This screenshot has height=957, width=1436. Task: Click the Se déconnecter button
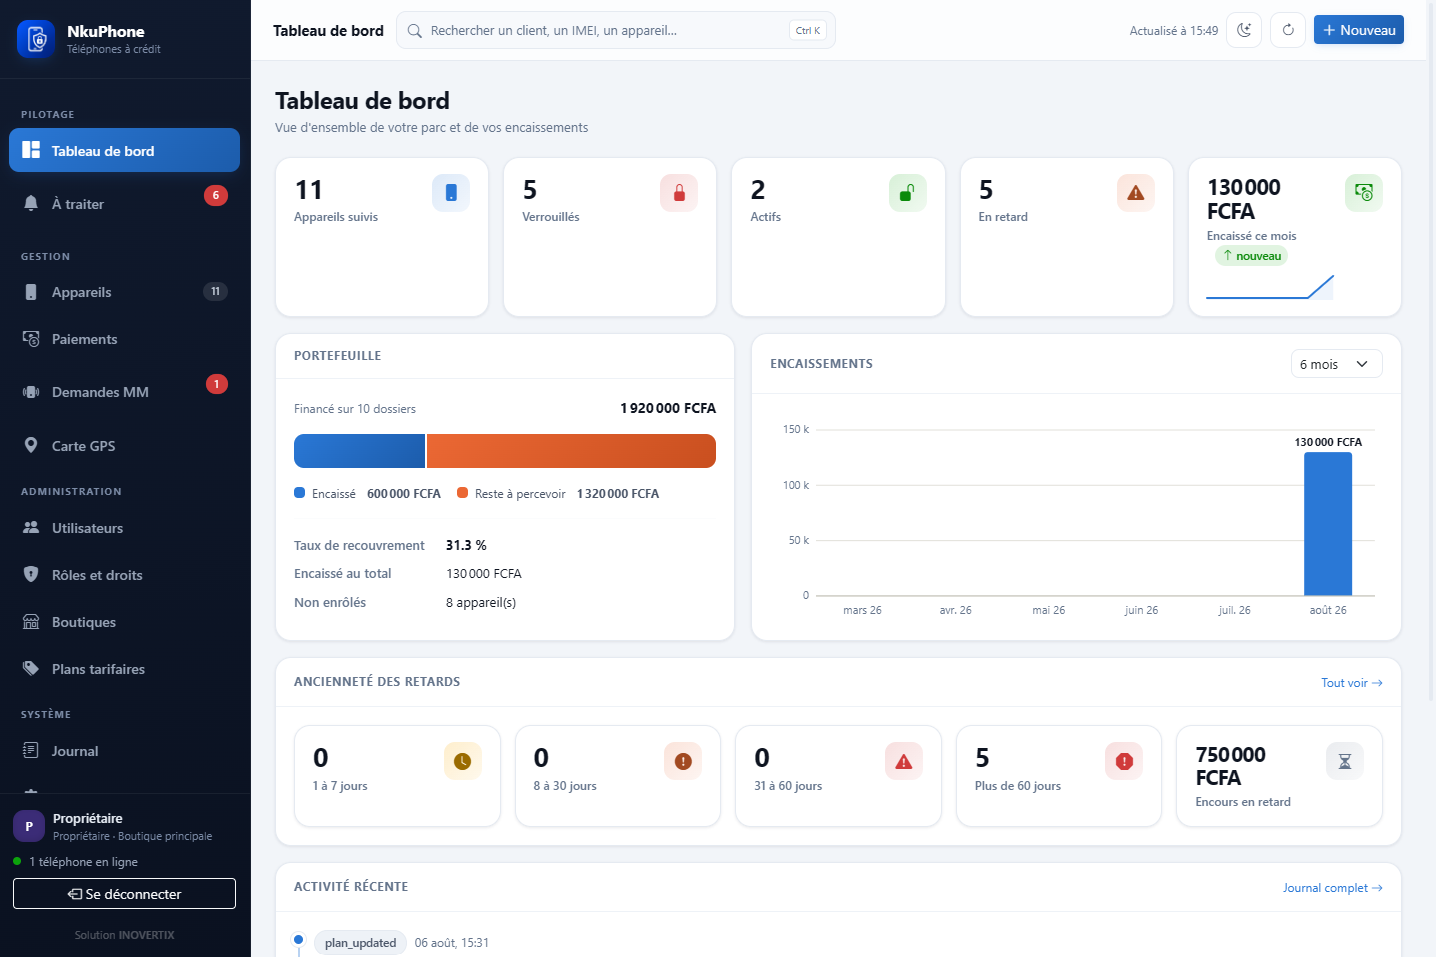point(124,894)
